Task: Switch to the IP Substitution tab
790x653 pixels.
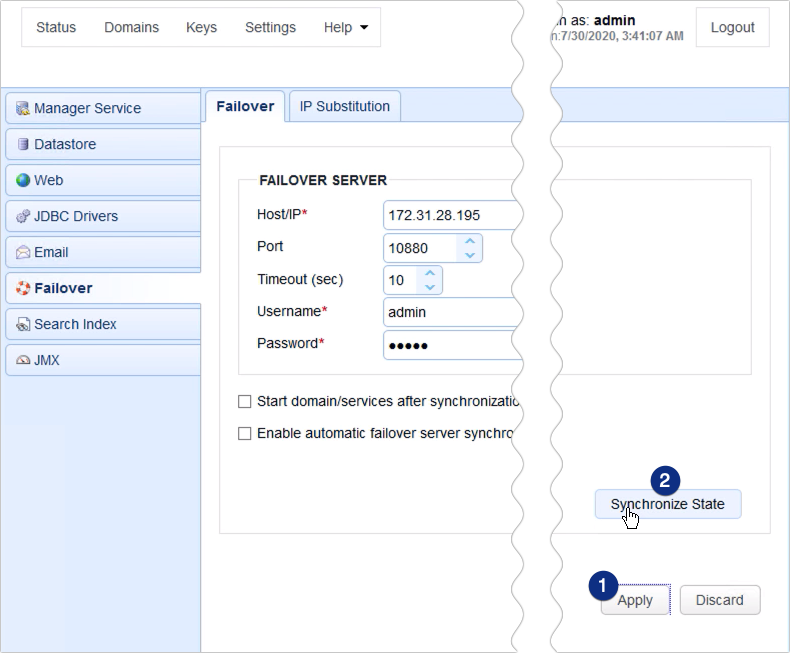Action: click(345, 106)
